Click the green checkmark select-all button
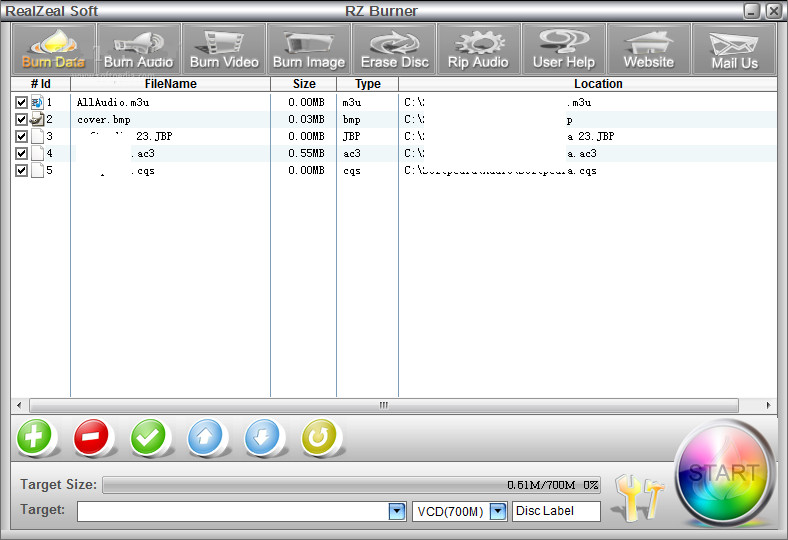Image resolution: width=788 pixels, height=540 pixels. click(148, 437)
